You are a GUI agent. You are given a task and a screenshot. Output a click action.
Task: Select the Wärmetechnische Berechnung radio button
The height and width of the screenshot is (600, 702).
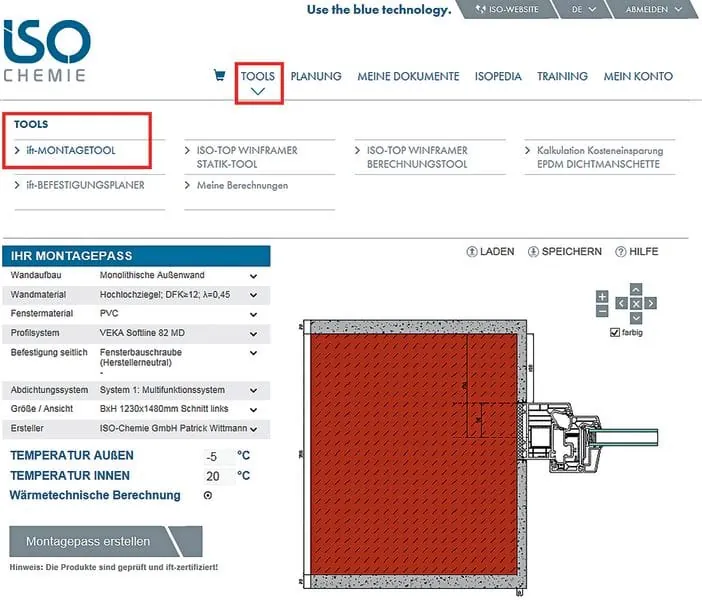[x=208, y=495]
